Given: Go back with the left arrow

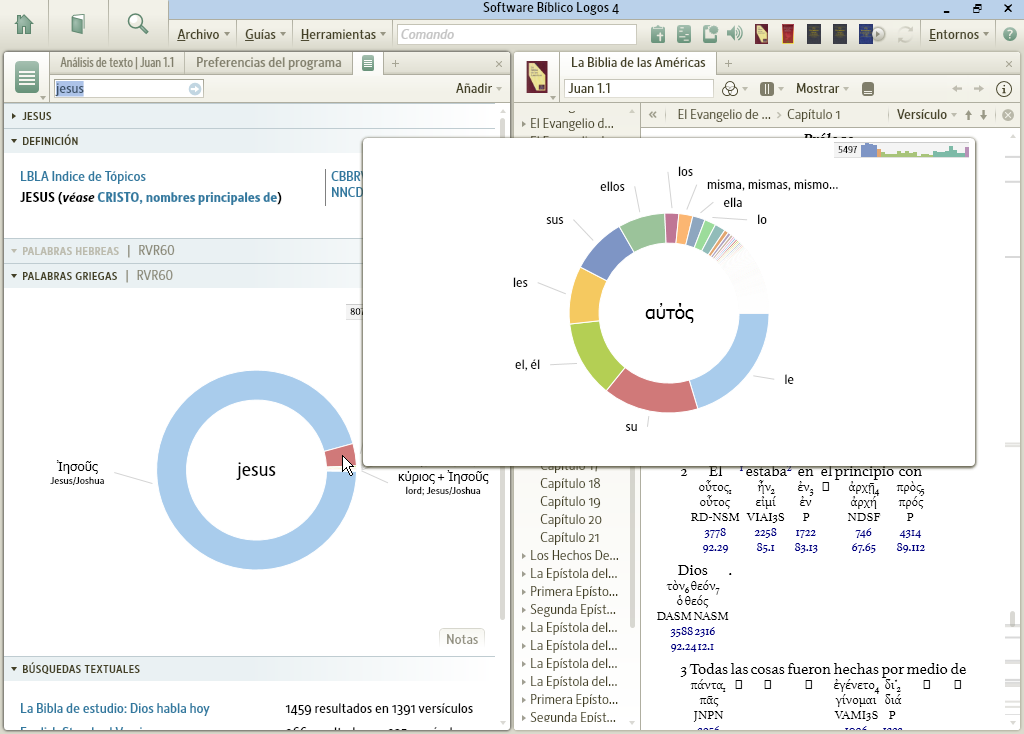Looking at the screenshot, I should 957,89.
